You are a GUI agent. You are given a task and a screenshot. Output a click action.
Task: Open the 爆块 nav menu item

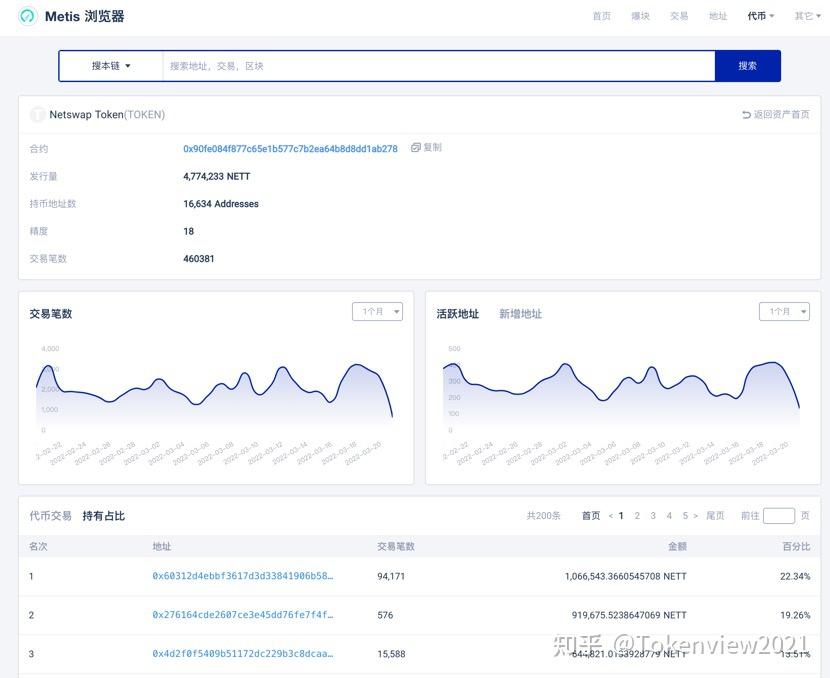click(640, 16)
